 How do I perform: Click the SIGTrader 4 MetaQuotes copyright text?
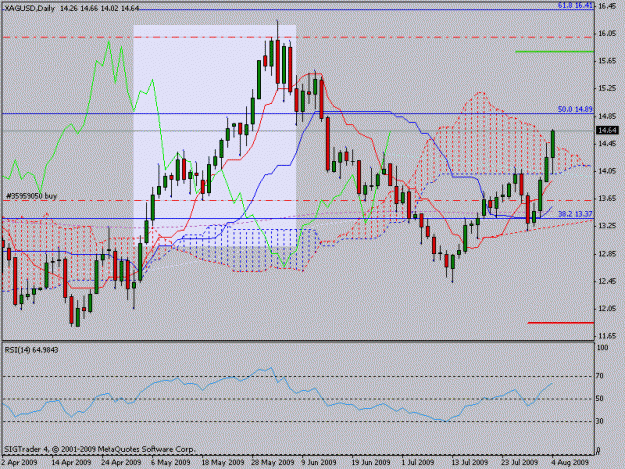pos(100,449)
